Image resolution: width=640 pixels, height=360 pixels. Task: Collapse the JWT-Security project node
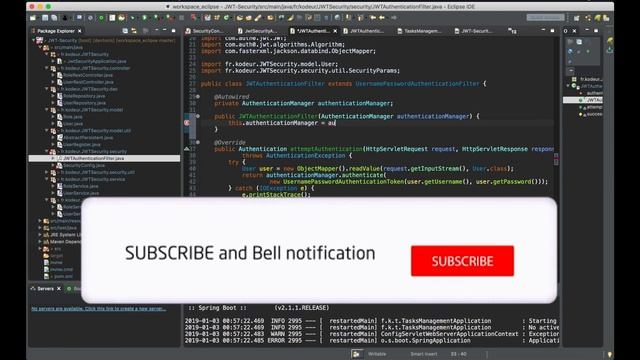(x=33, y=40)
